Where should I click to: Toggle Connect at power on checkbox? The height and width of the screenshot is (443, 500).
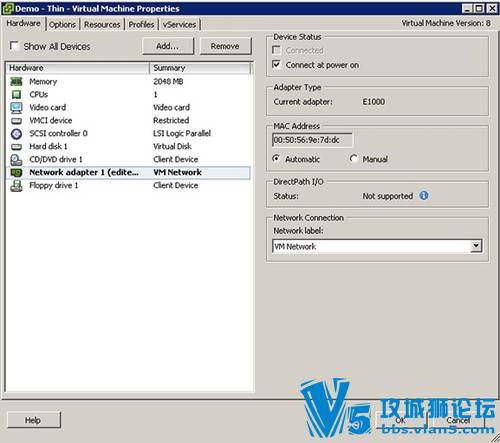click(x=276, y=64)
